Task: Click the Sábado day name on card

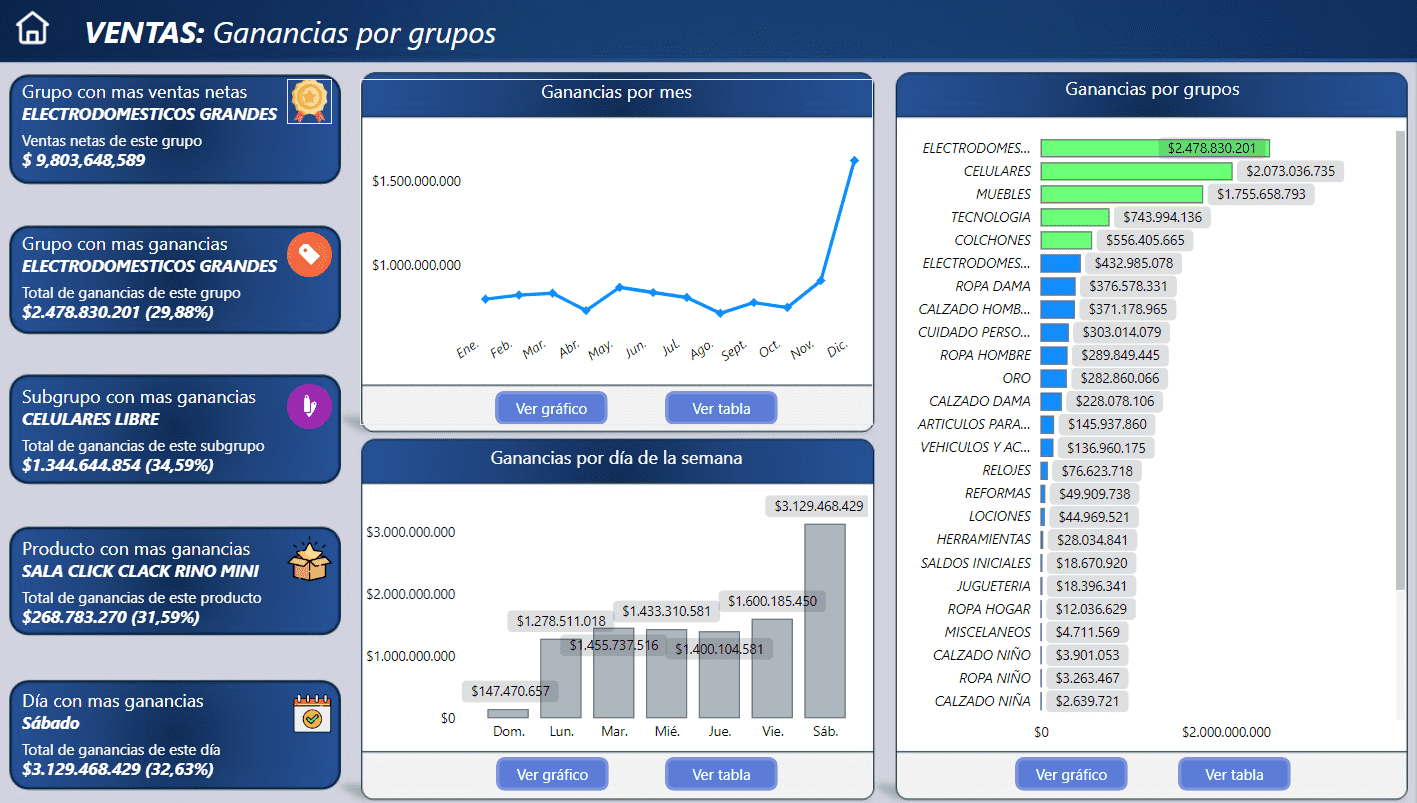Action: click(x=51, y=723)
